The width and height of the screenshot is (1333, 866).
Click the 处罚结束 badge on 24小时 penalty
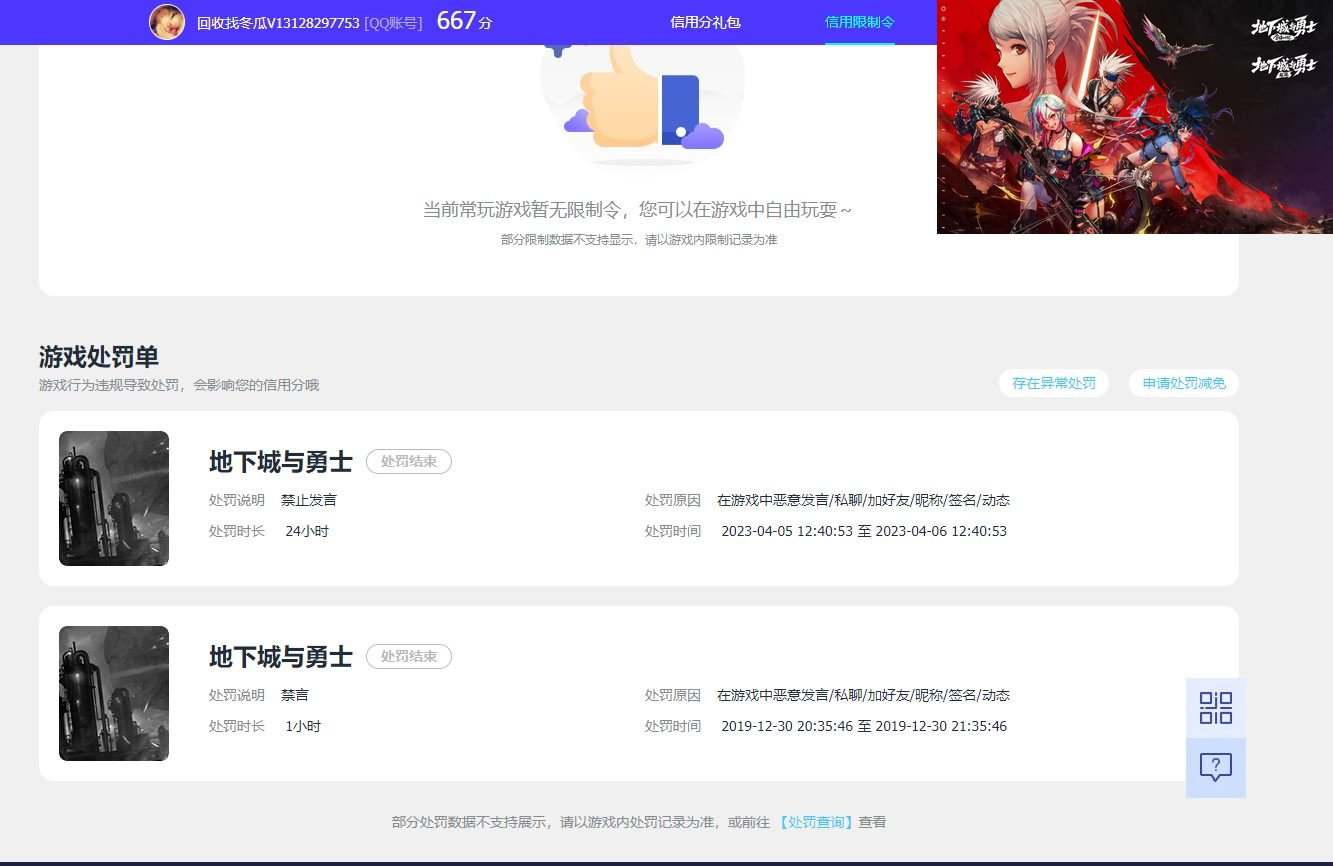pyautogui.click(x=409, y=462)
